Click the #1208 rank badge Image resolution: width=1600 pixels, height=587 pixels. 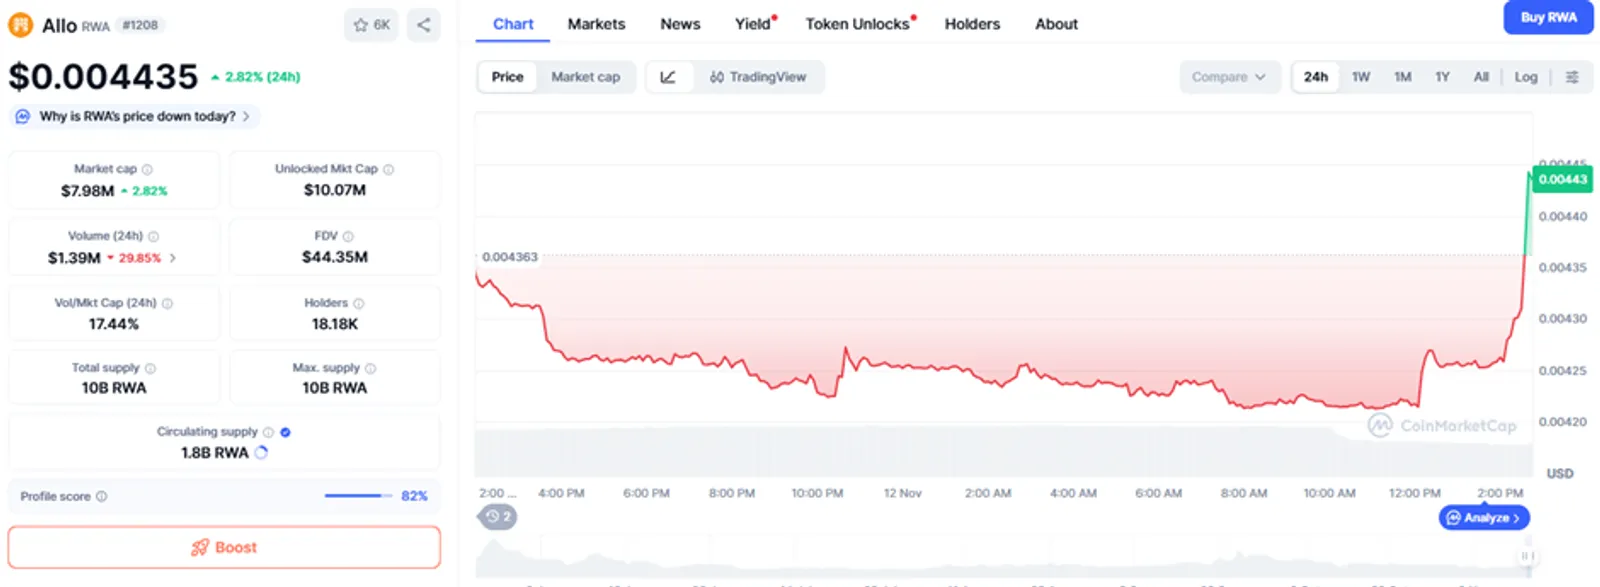tap(140, 25)
